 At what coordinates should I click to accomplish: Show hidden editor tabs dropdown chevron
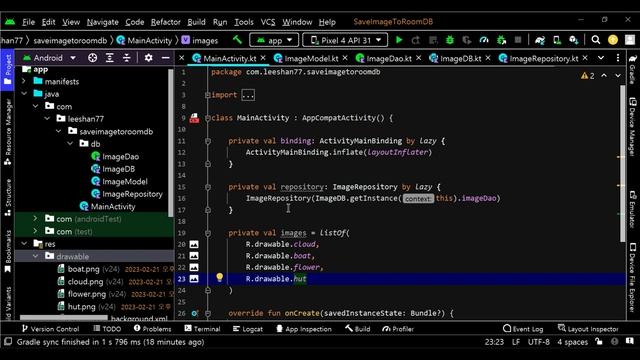tap(601, 58)
